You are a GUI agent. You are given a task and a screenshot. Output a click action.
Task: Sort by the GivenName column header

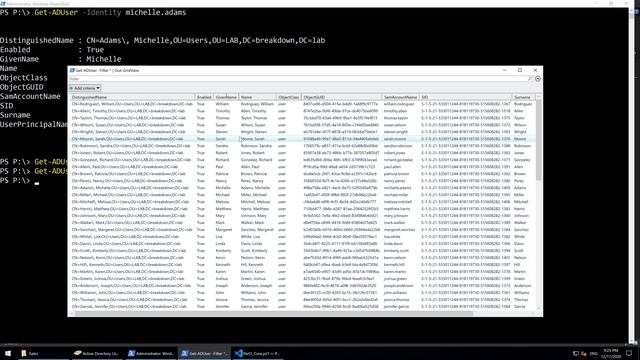point(226,97)
